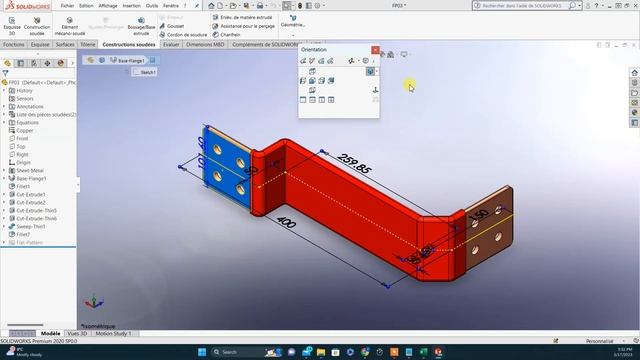Click the Bossage/Base extrudé tool

(141, 26)
